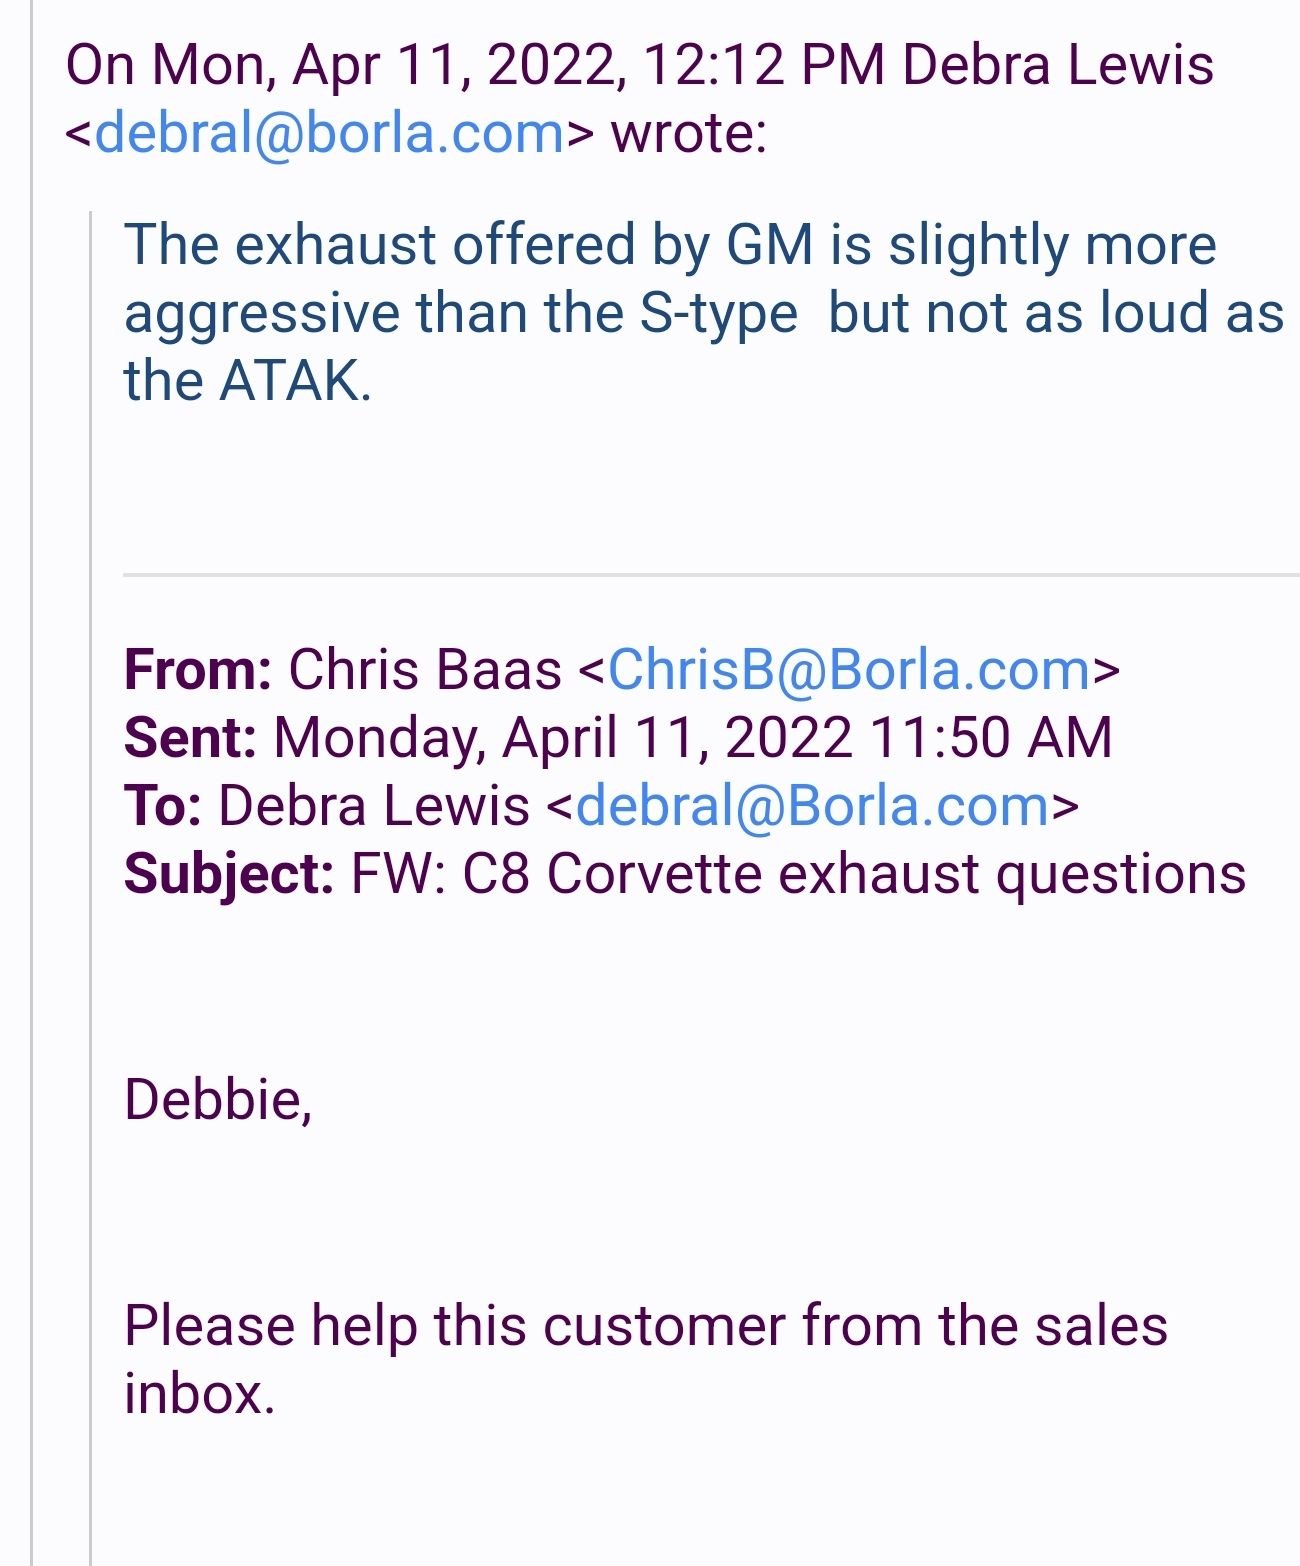This screenshot has width=1300, height=1566.
Task: Click the 'Monday, April 11, 2022 11:50 AM' sent date
Action: tap(693, 738)
